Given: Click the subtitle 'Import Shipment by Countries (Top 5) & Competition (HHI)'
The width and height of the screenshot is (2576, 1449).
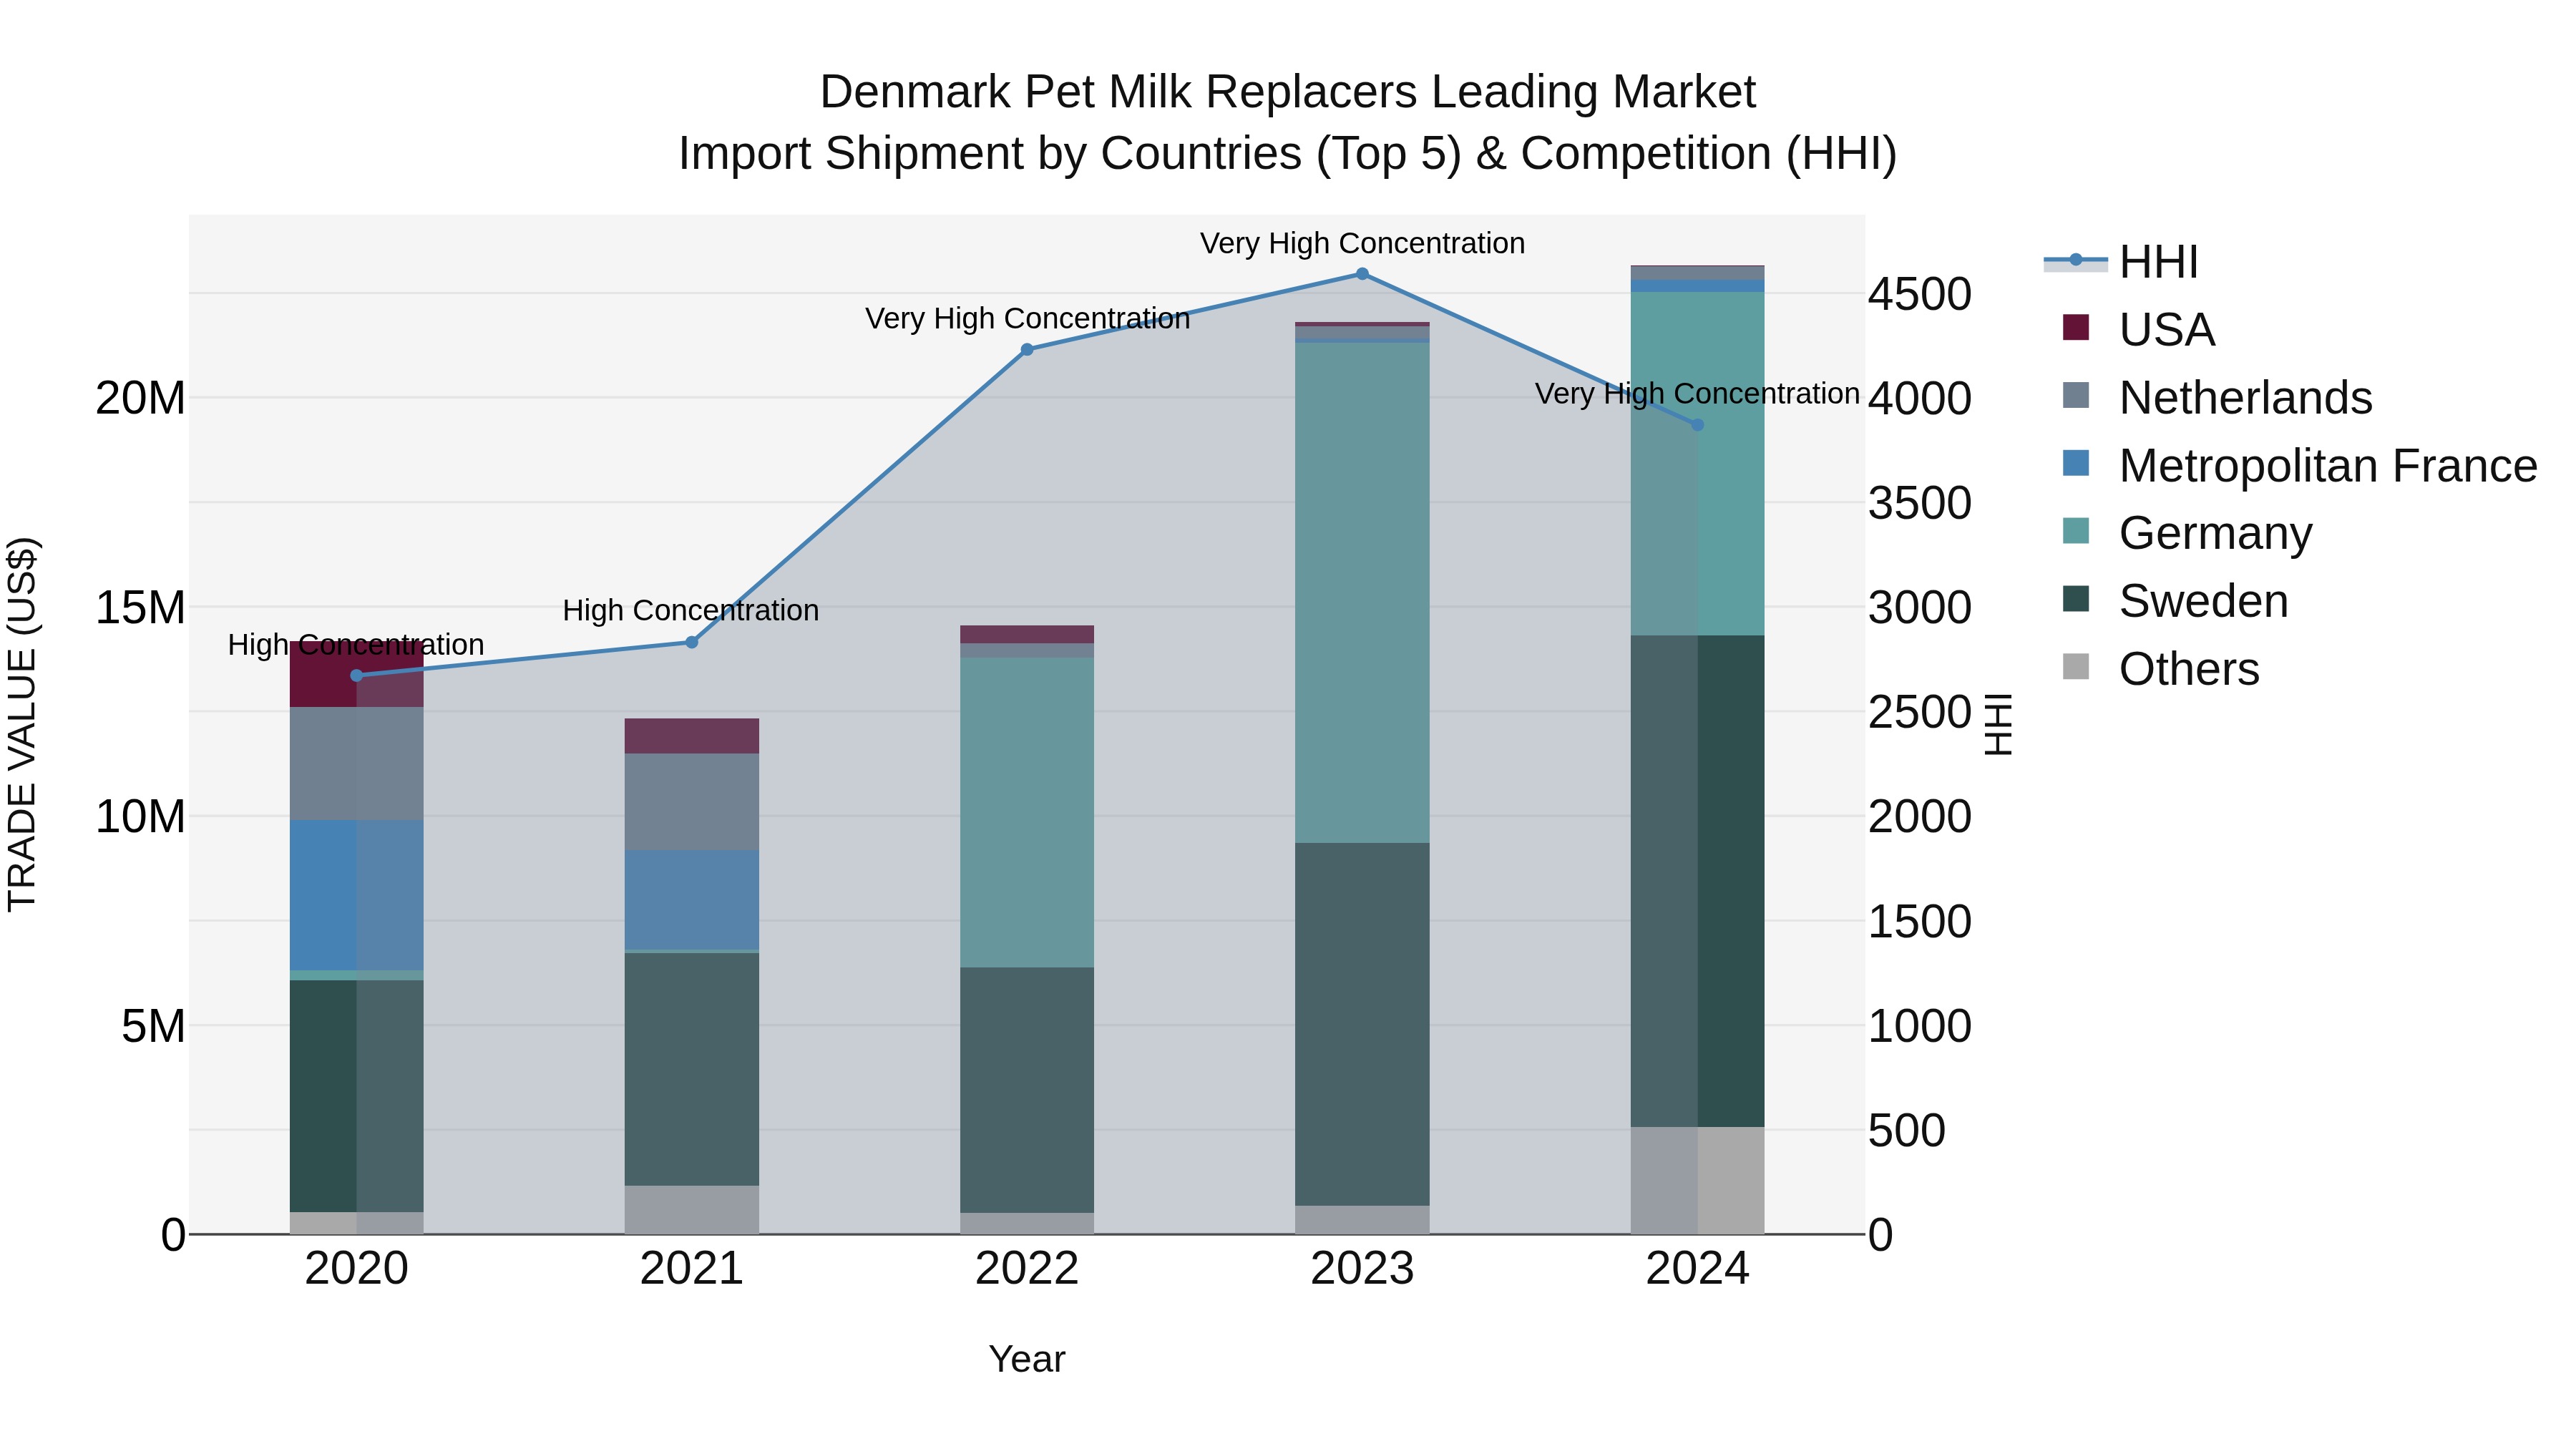Looking at the screenshot, I should [1288, 154].
